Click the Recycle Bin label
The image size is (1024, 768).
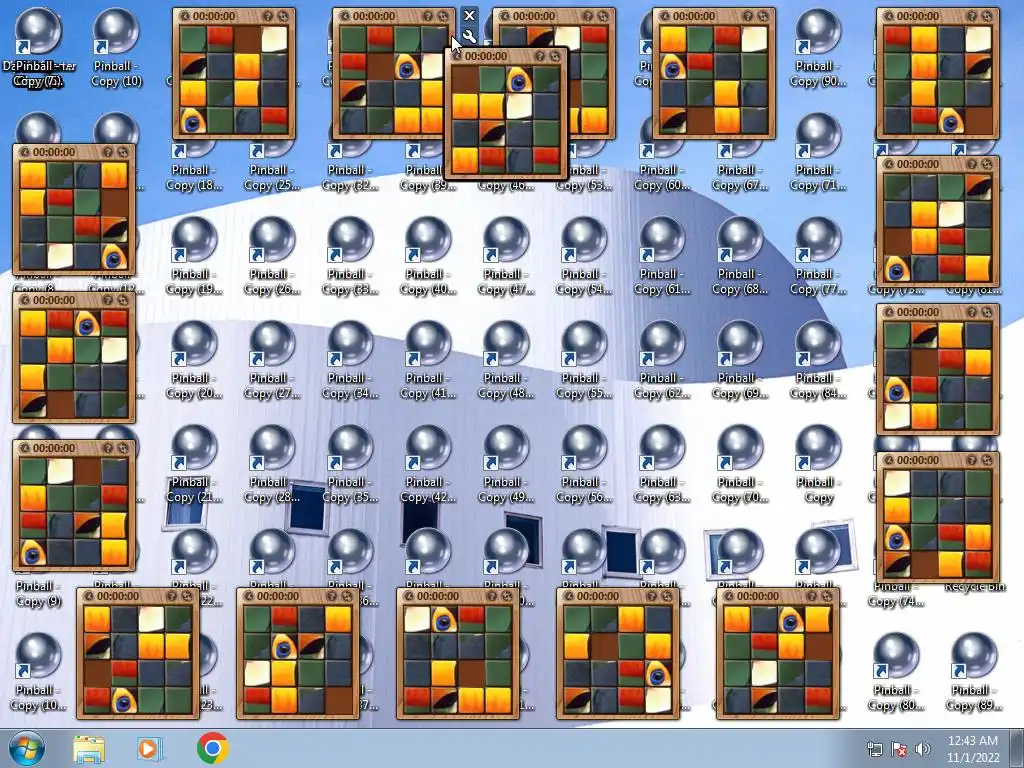(974, 587)
